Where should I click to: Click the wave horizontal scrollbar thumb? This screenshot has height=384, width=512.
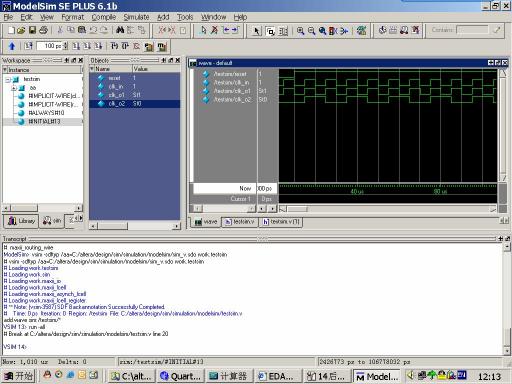pos(297,209)
